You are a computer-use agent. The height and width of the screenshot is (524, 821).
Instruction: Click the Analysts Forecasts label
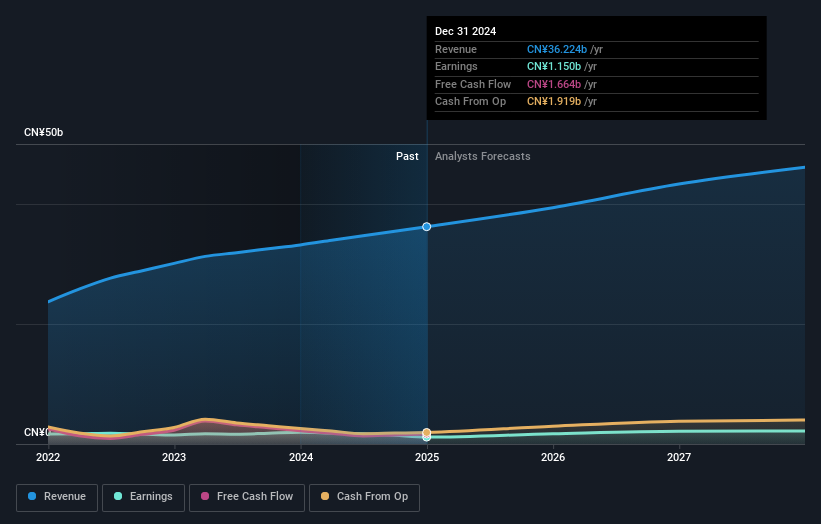point(483,157)
